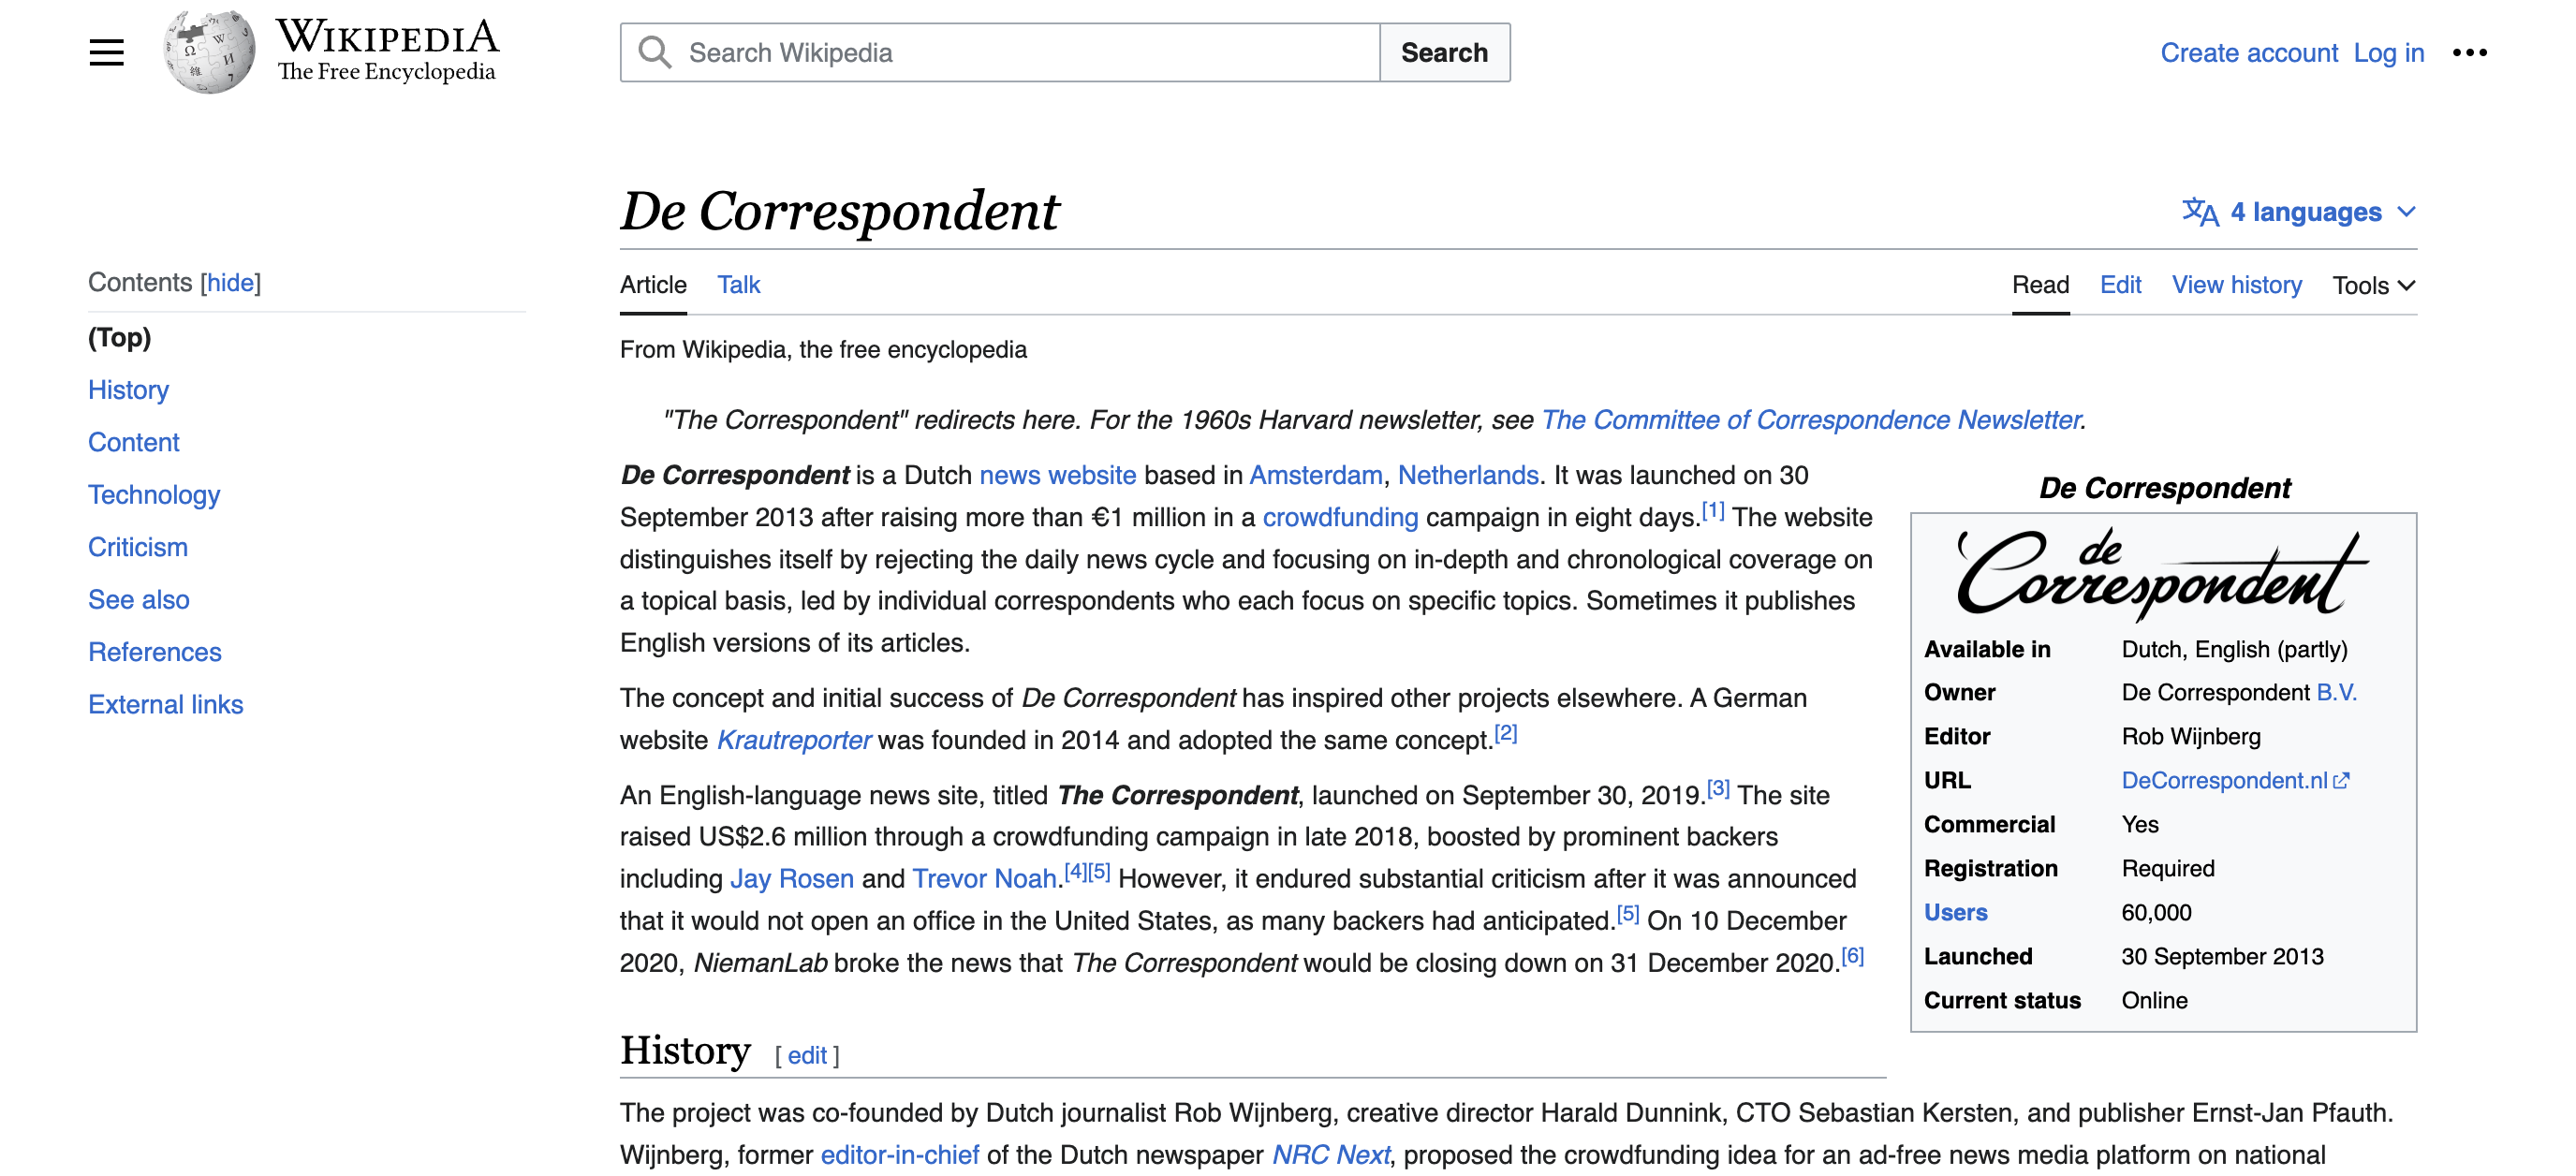Image resolution: width=2576 pixels, height=1176 pixels.
Task: Click the De Correspondent logo image
Action: pos(2163,573)
